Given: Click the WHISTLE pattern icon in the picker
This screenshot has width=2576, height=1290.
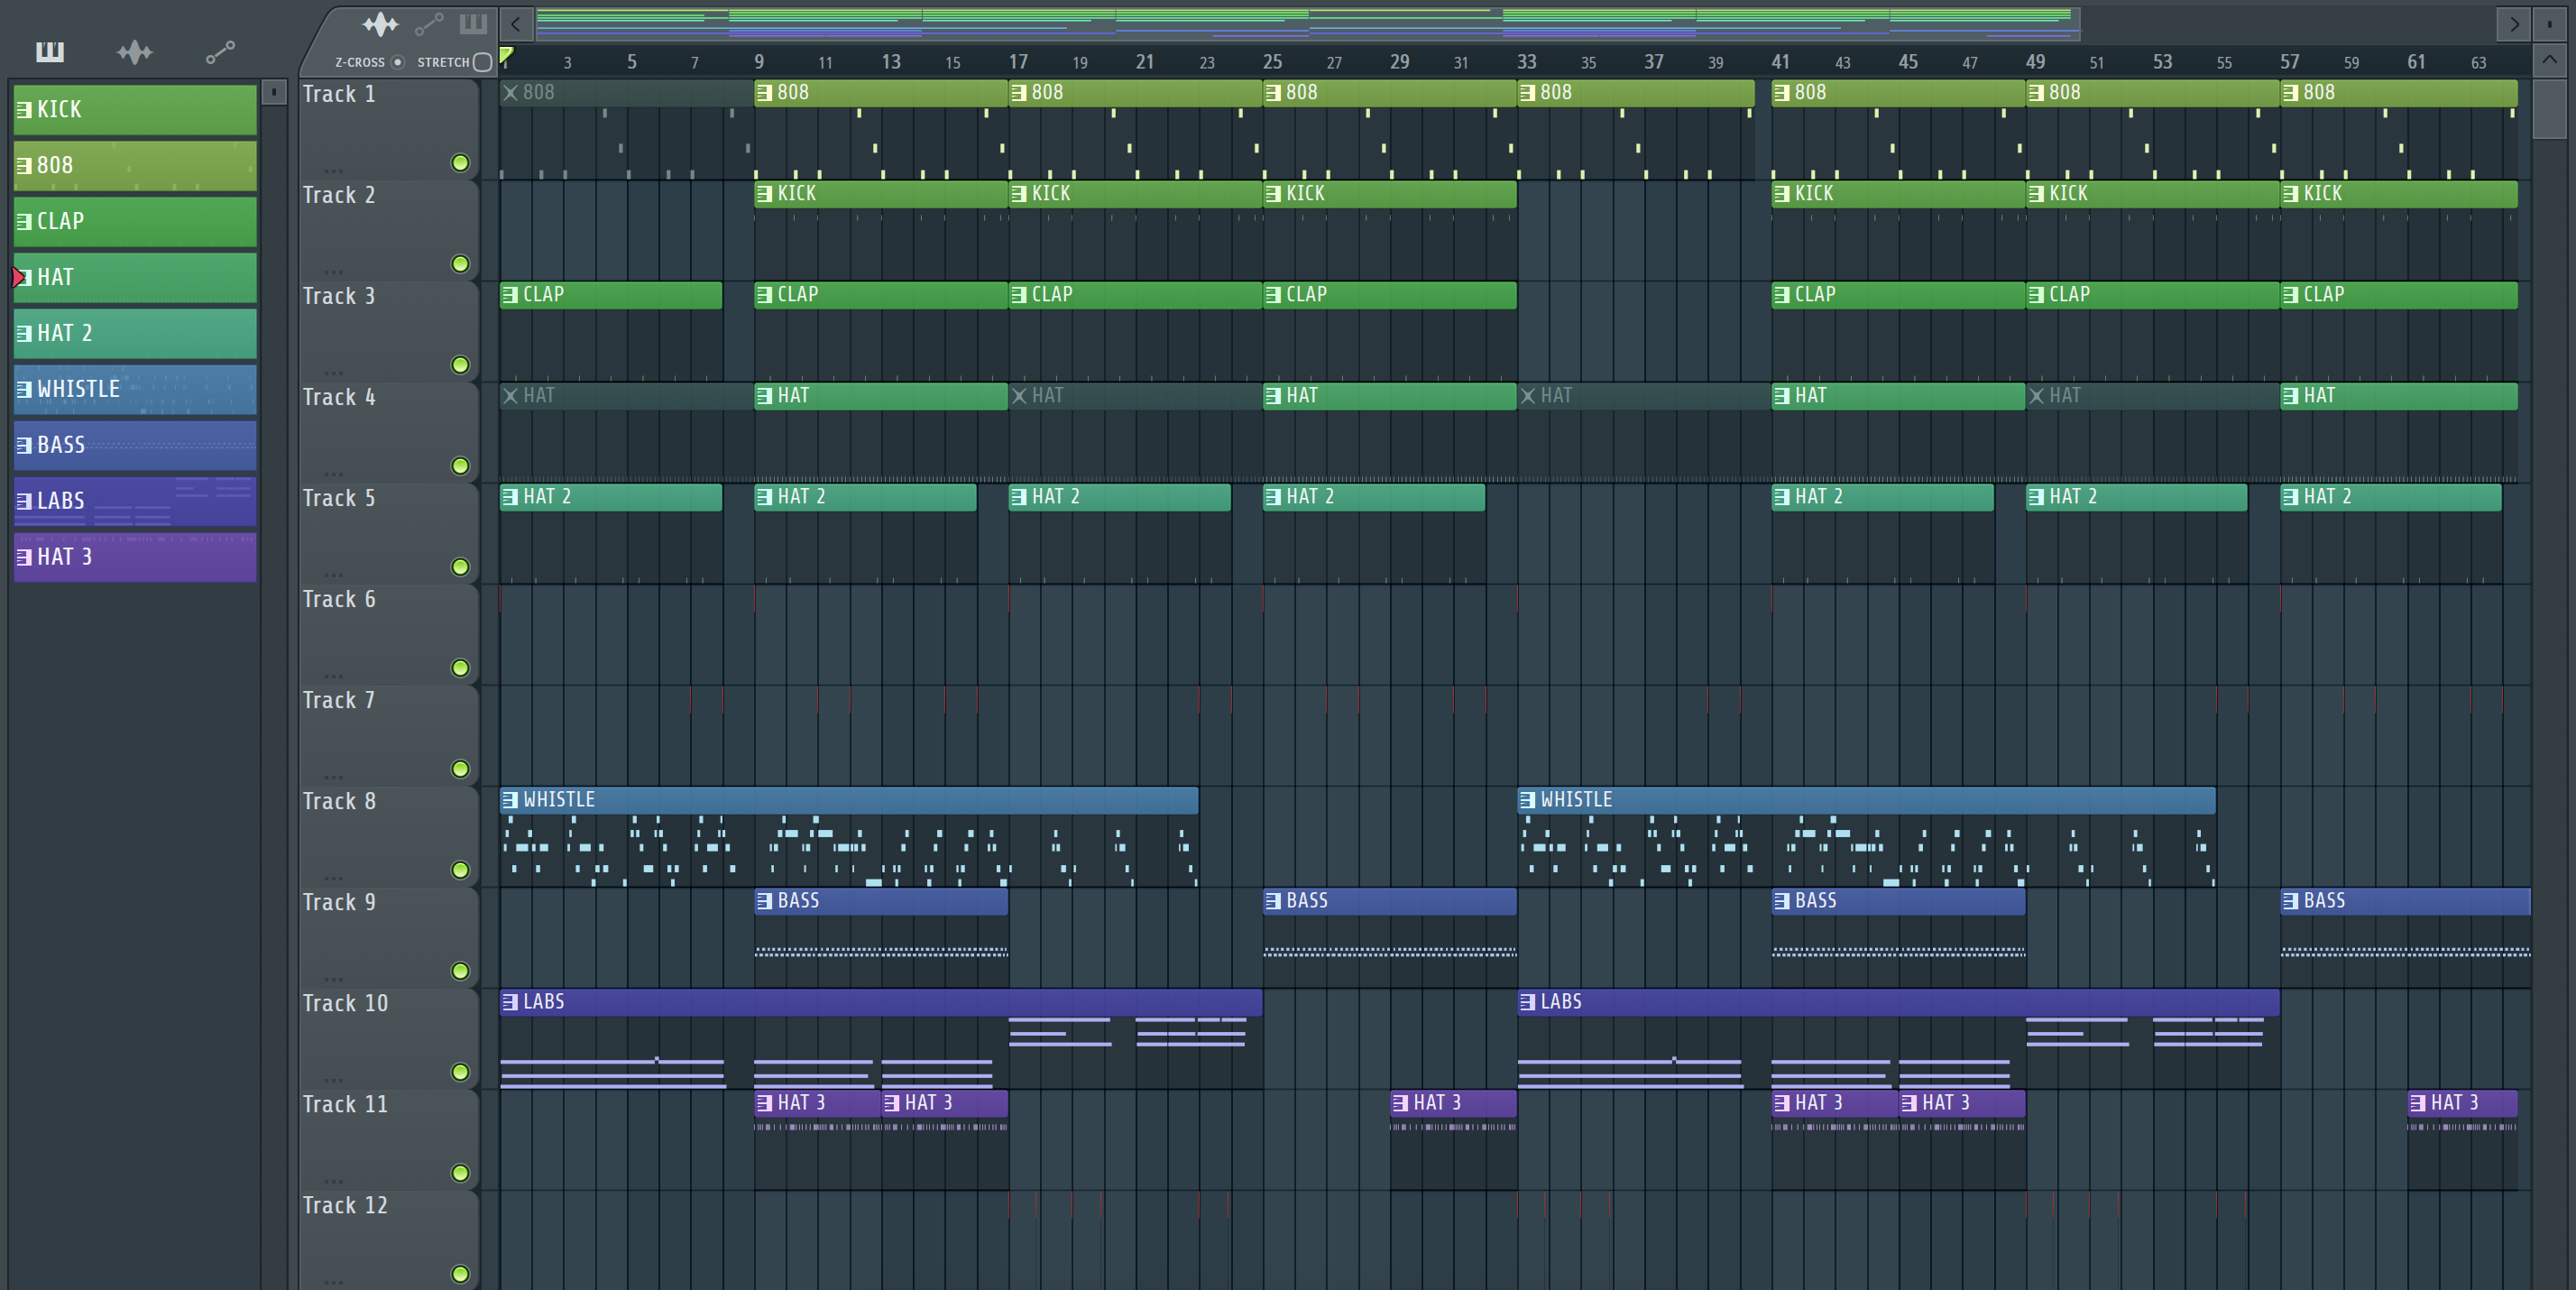Looking at the screenshot, I should pos(24,389).
